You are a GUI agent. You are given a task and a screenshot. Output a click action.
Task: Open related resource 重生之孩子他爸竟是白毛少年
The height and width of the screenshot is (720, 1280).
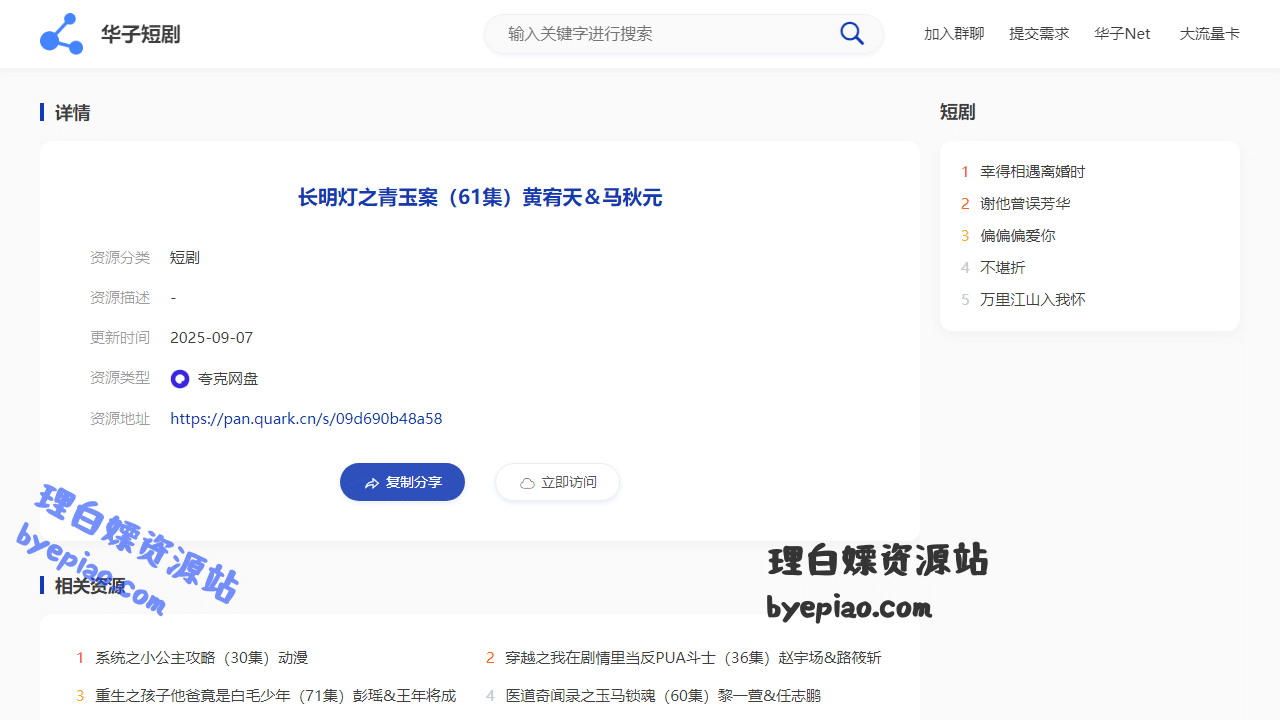(275, 695)
